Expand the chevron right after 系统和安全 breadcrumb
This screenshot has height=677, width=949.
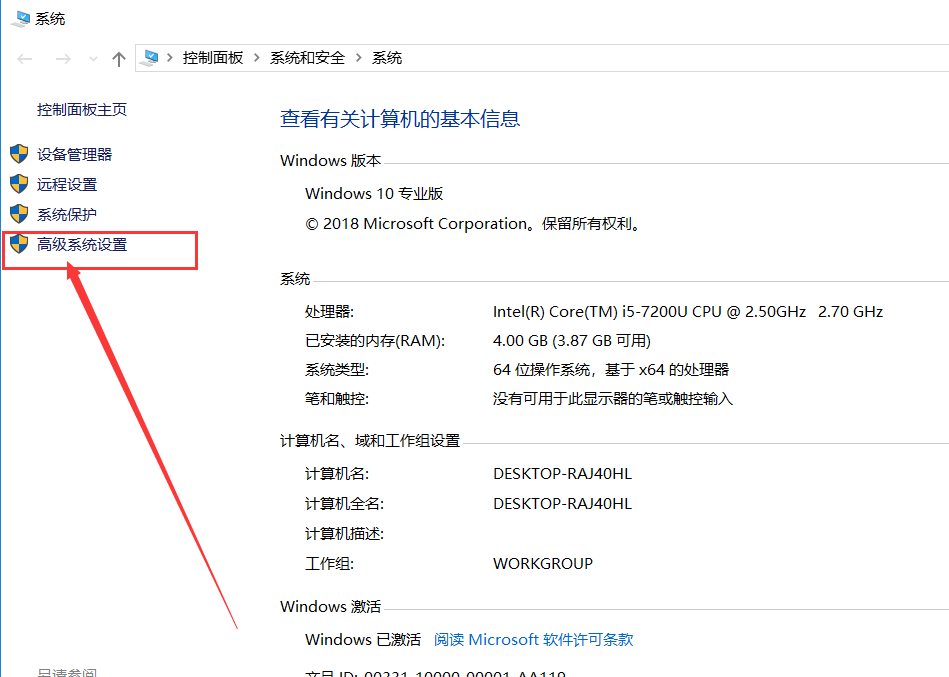click(359, 58)
